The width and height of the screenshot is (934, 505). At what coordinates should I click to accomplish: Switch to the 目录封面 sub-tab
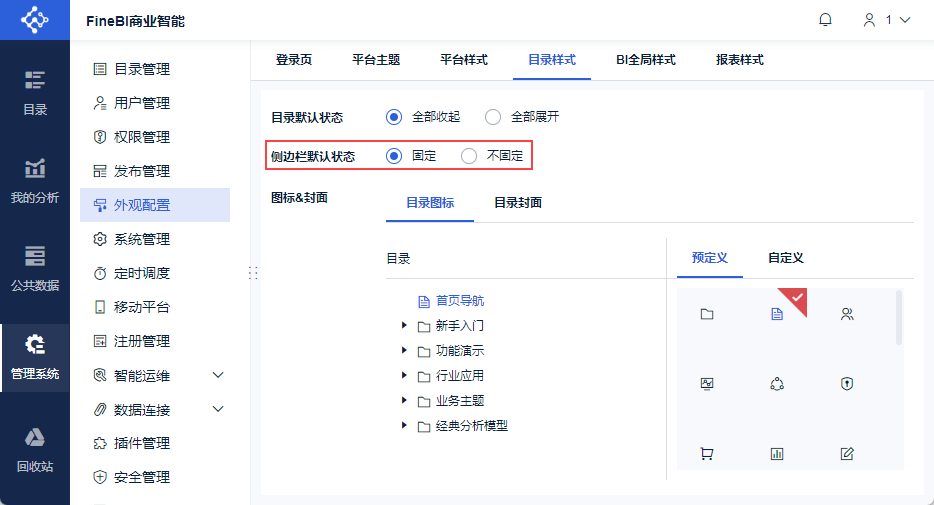click(518, 202)
